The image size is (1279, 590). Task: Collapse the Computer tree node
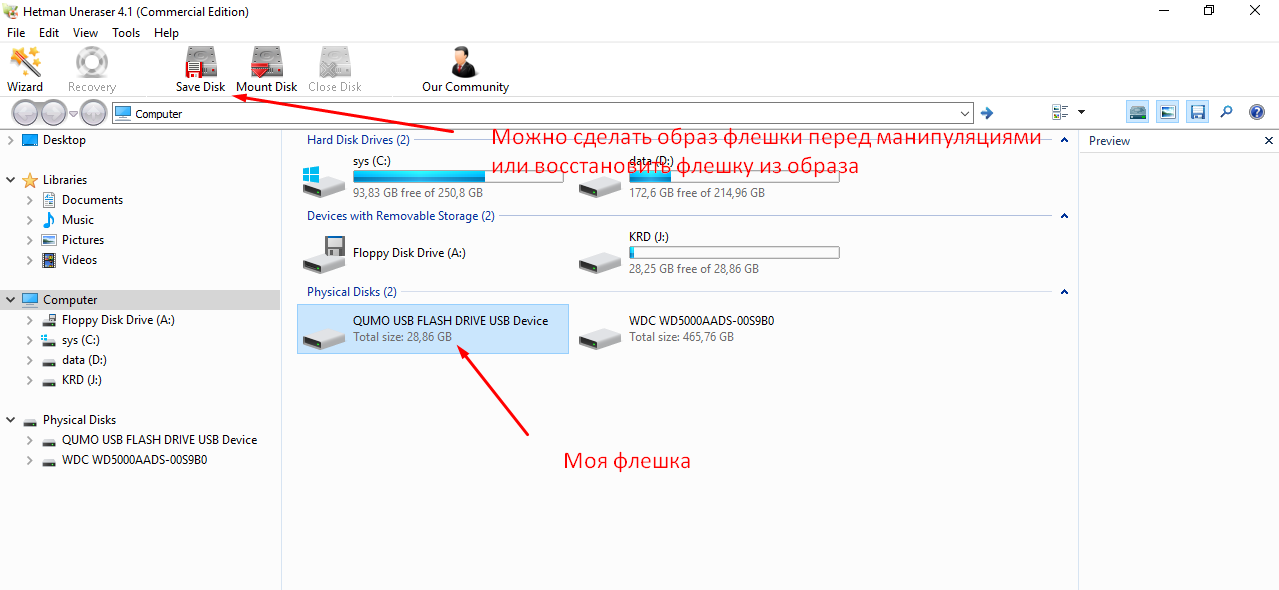click(x=11, y=300)
